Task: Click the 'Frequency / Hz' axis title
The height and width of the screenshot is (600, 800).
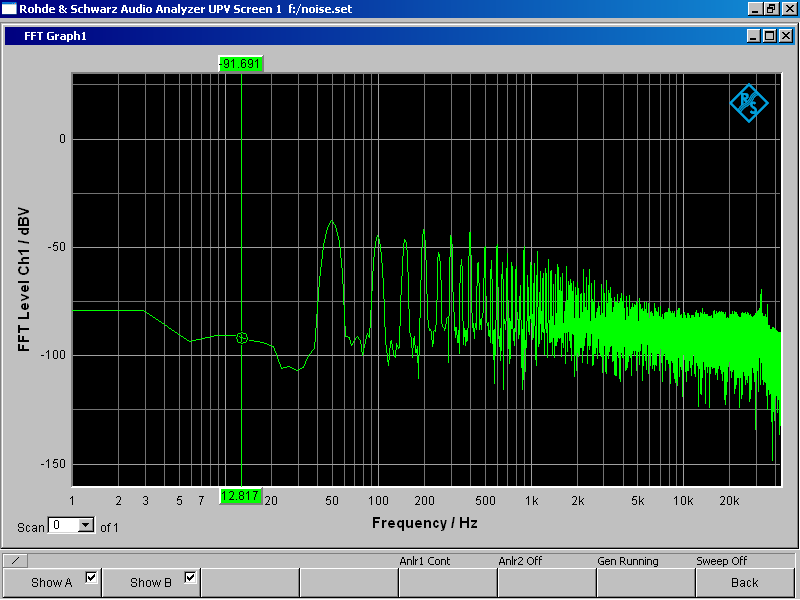Action: coord(424,522)
